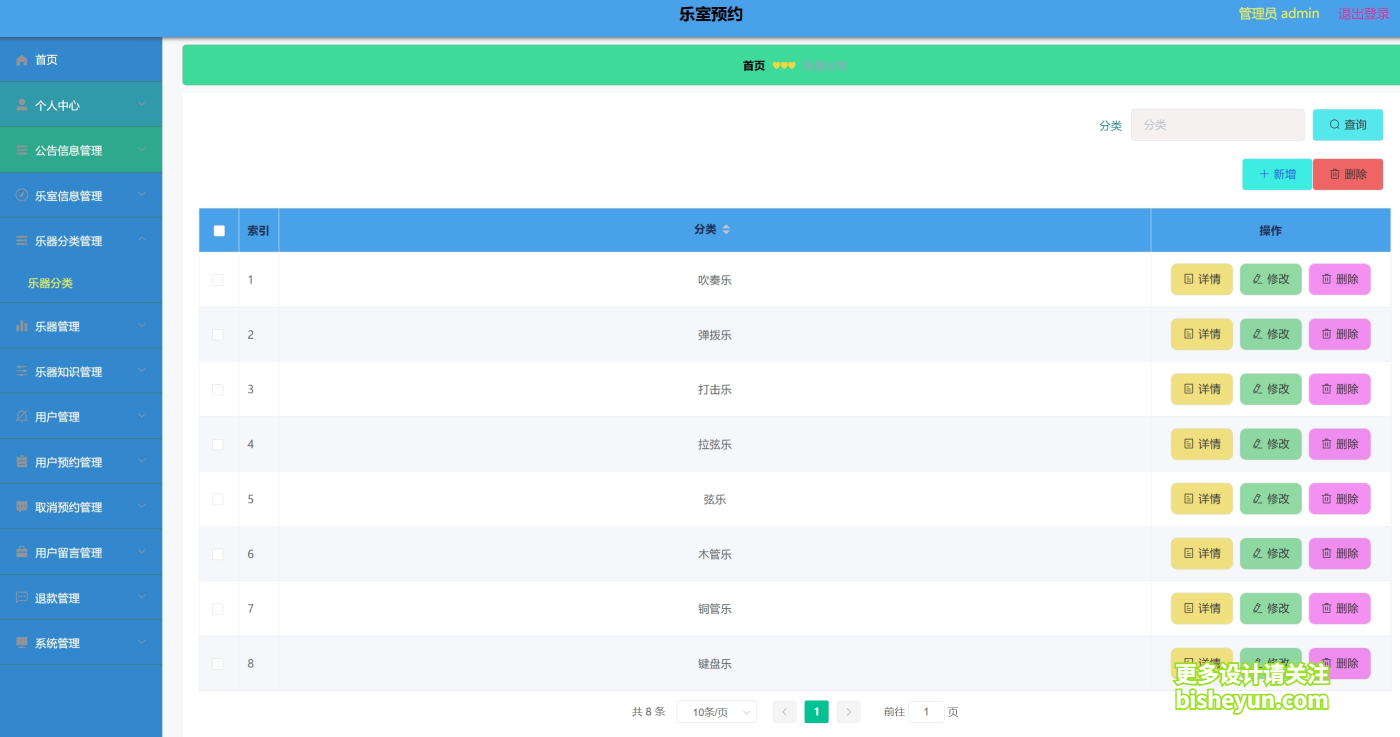
Task: Click the compass icon beside 乐室信息管理
Action: click(22, 195)
